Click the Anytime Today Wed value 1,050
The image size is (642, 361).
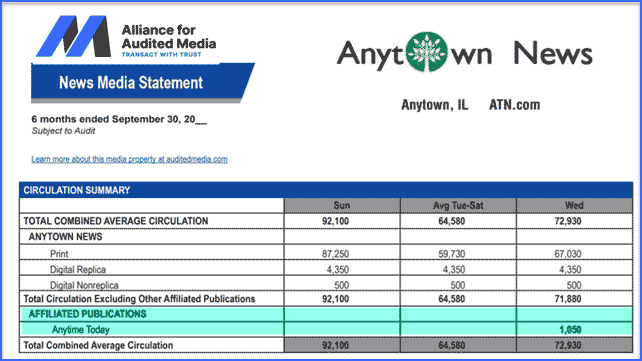click(x=570, y=329)
